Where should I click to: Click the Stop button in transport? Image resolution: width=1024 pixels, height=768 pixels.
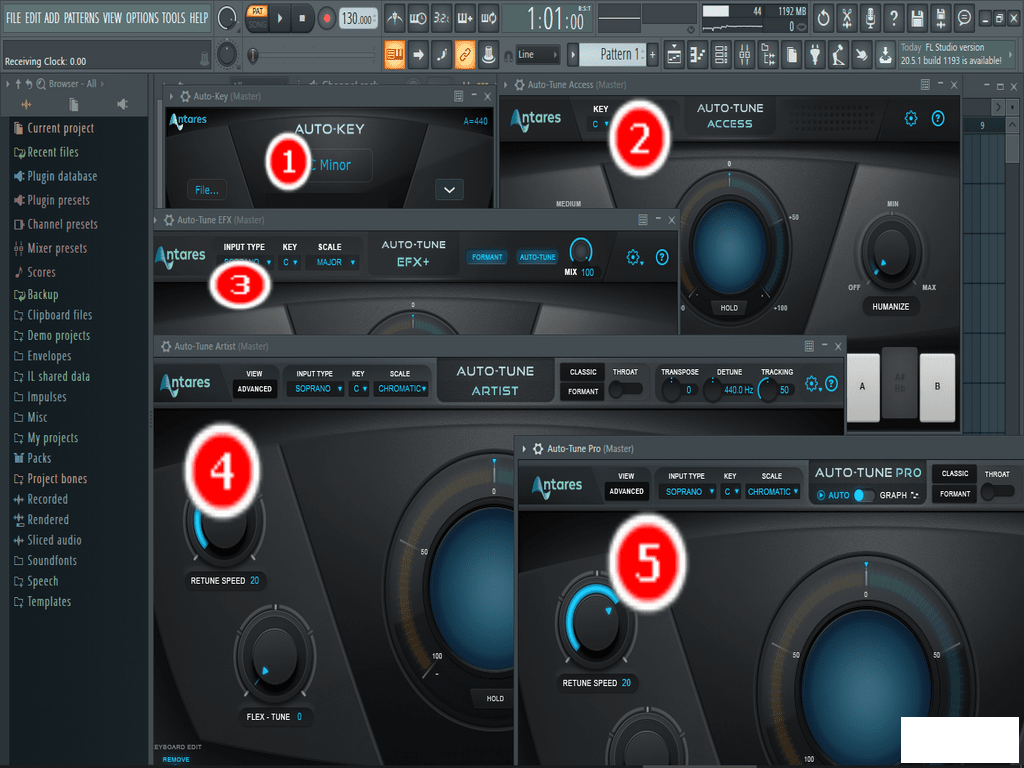coord(302,18)
